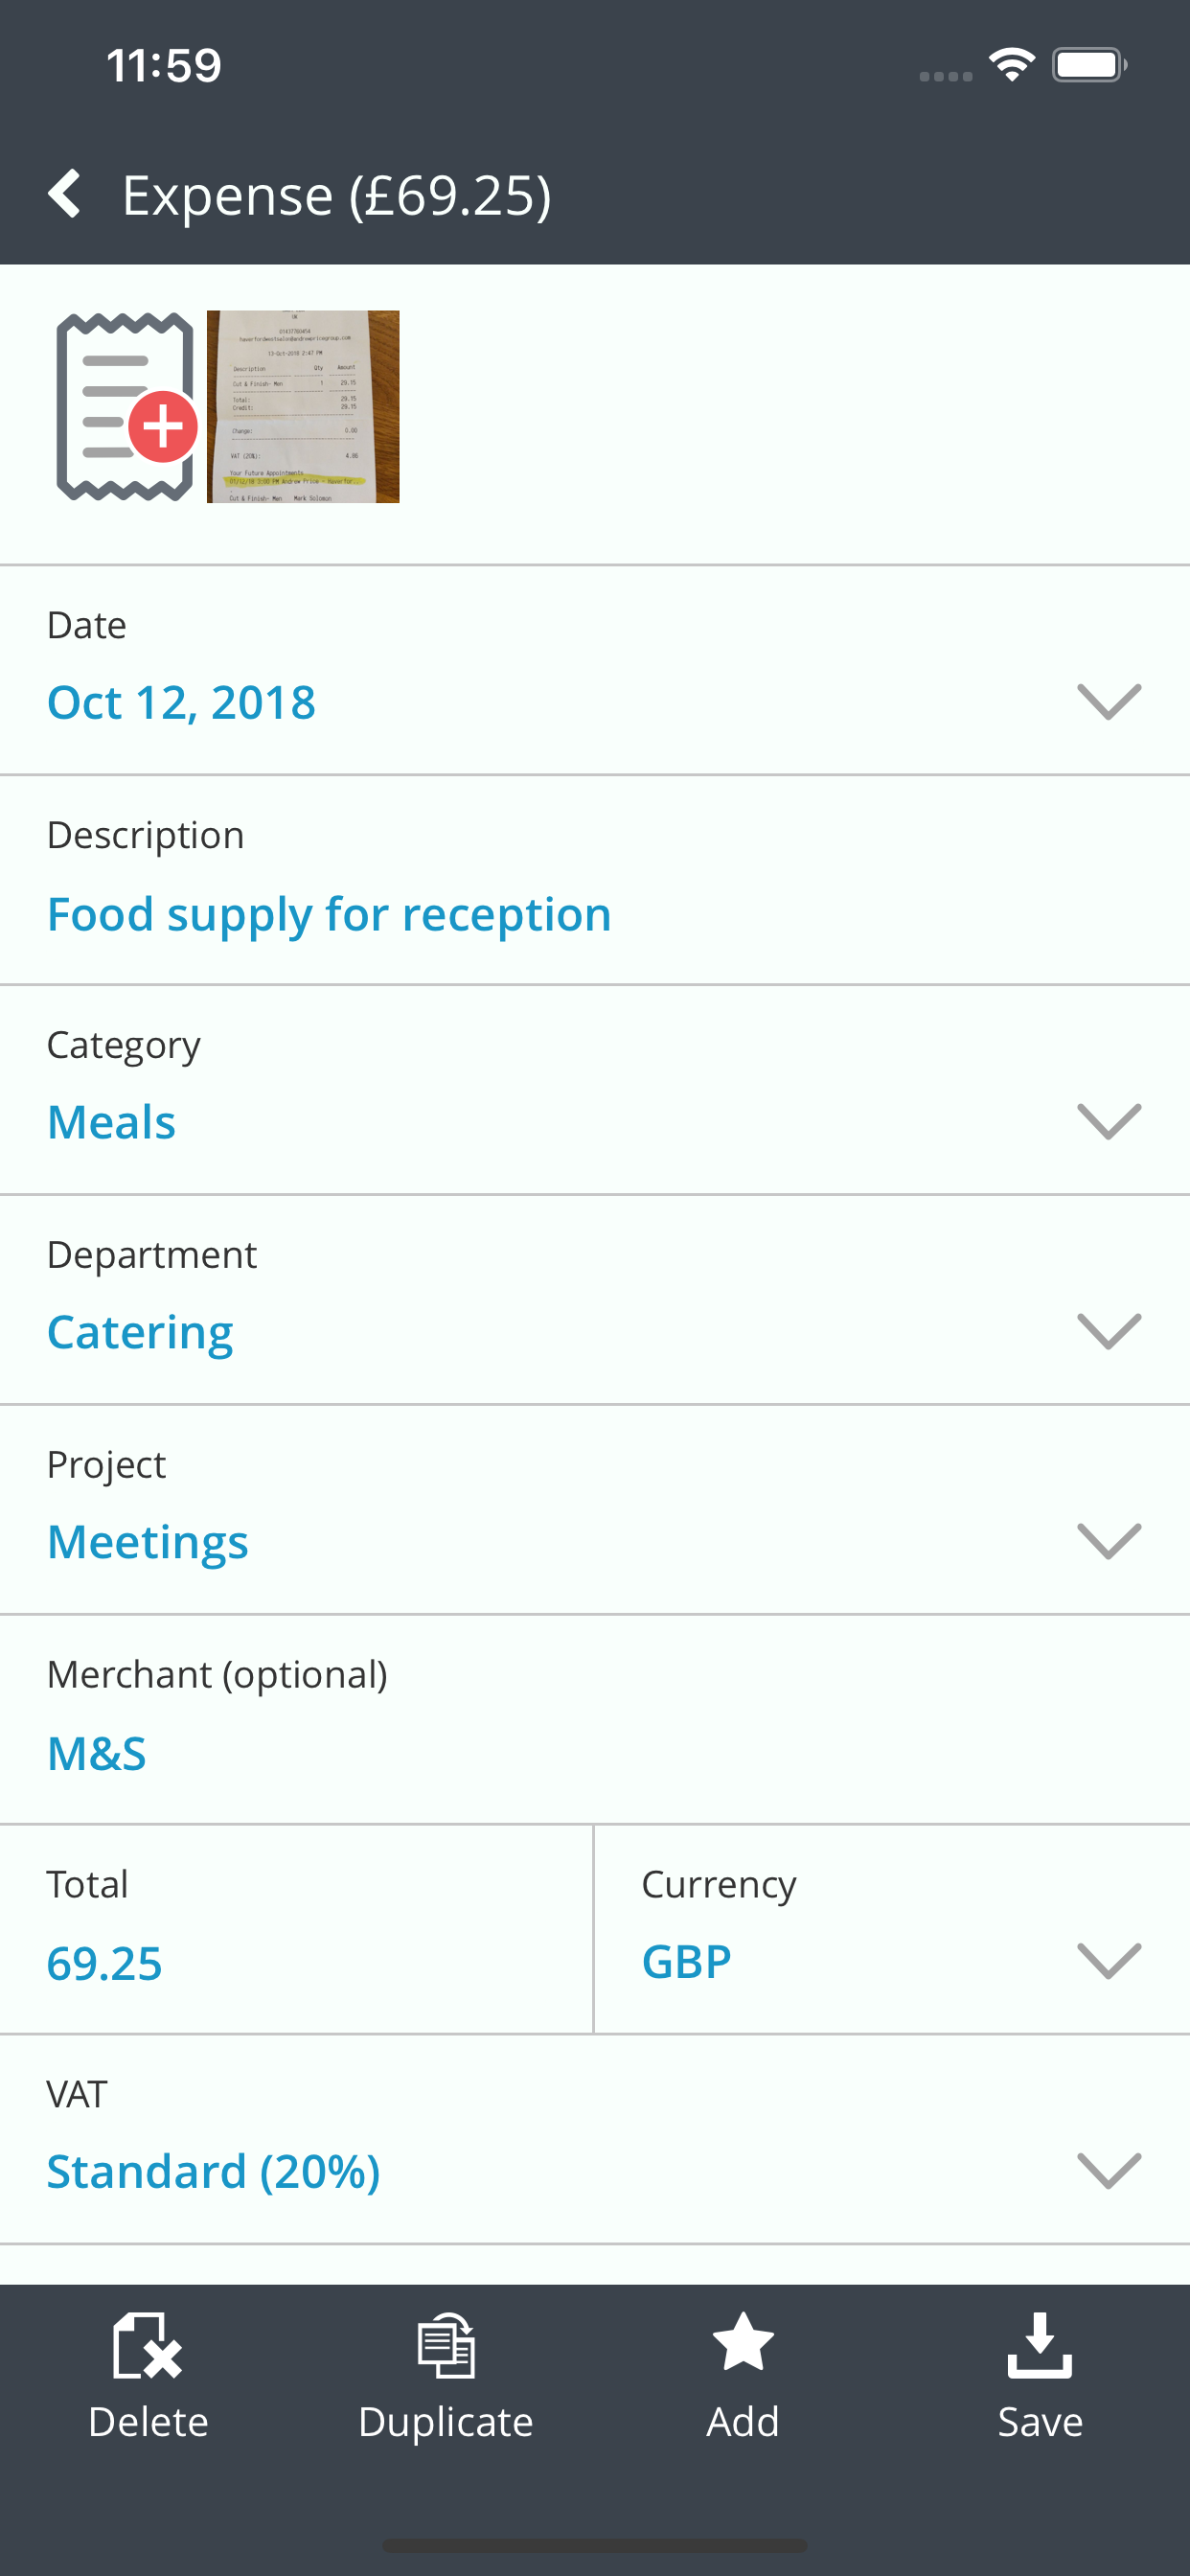1190x2576 pixels.
Task: Tap the Save download icon
Action: coord(1040,2345)
